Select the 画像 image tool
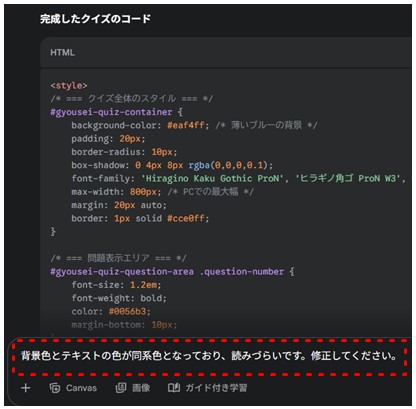The width and height of the screenshot is (416, 409). [x=133, y=388]
